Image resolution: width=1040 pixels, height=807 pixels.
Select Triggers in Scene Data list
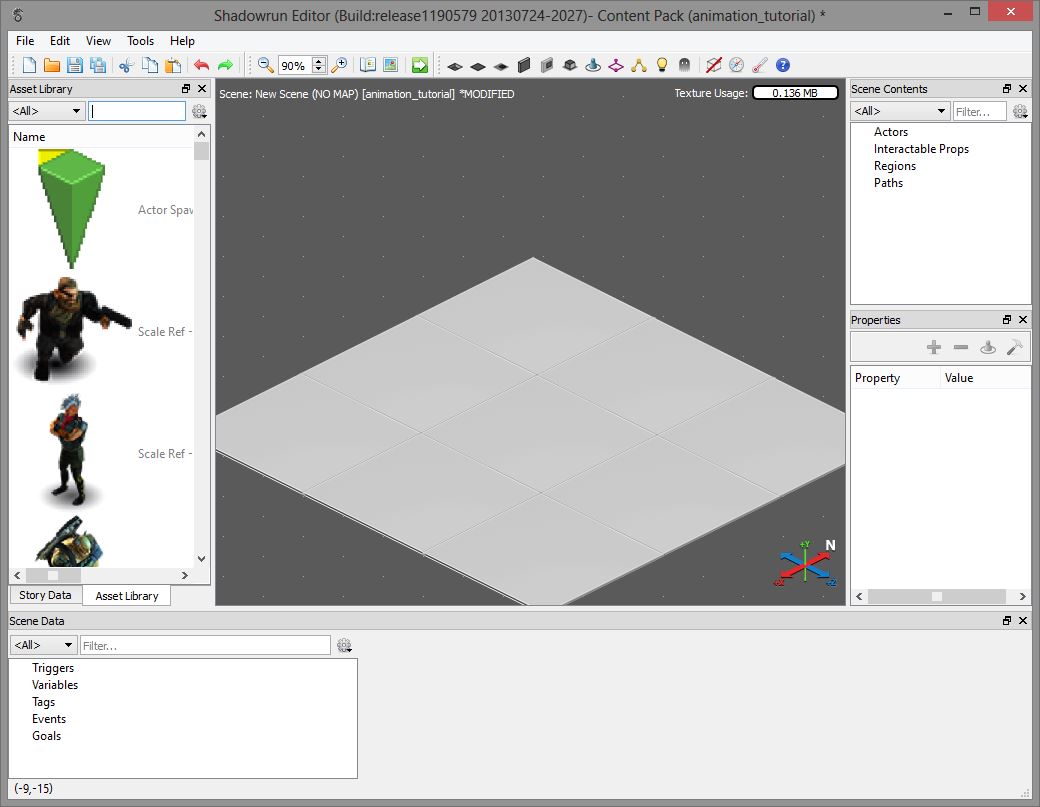(53, 668)
